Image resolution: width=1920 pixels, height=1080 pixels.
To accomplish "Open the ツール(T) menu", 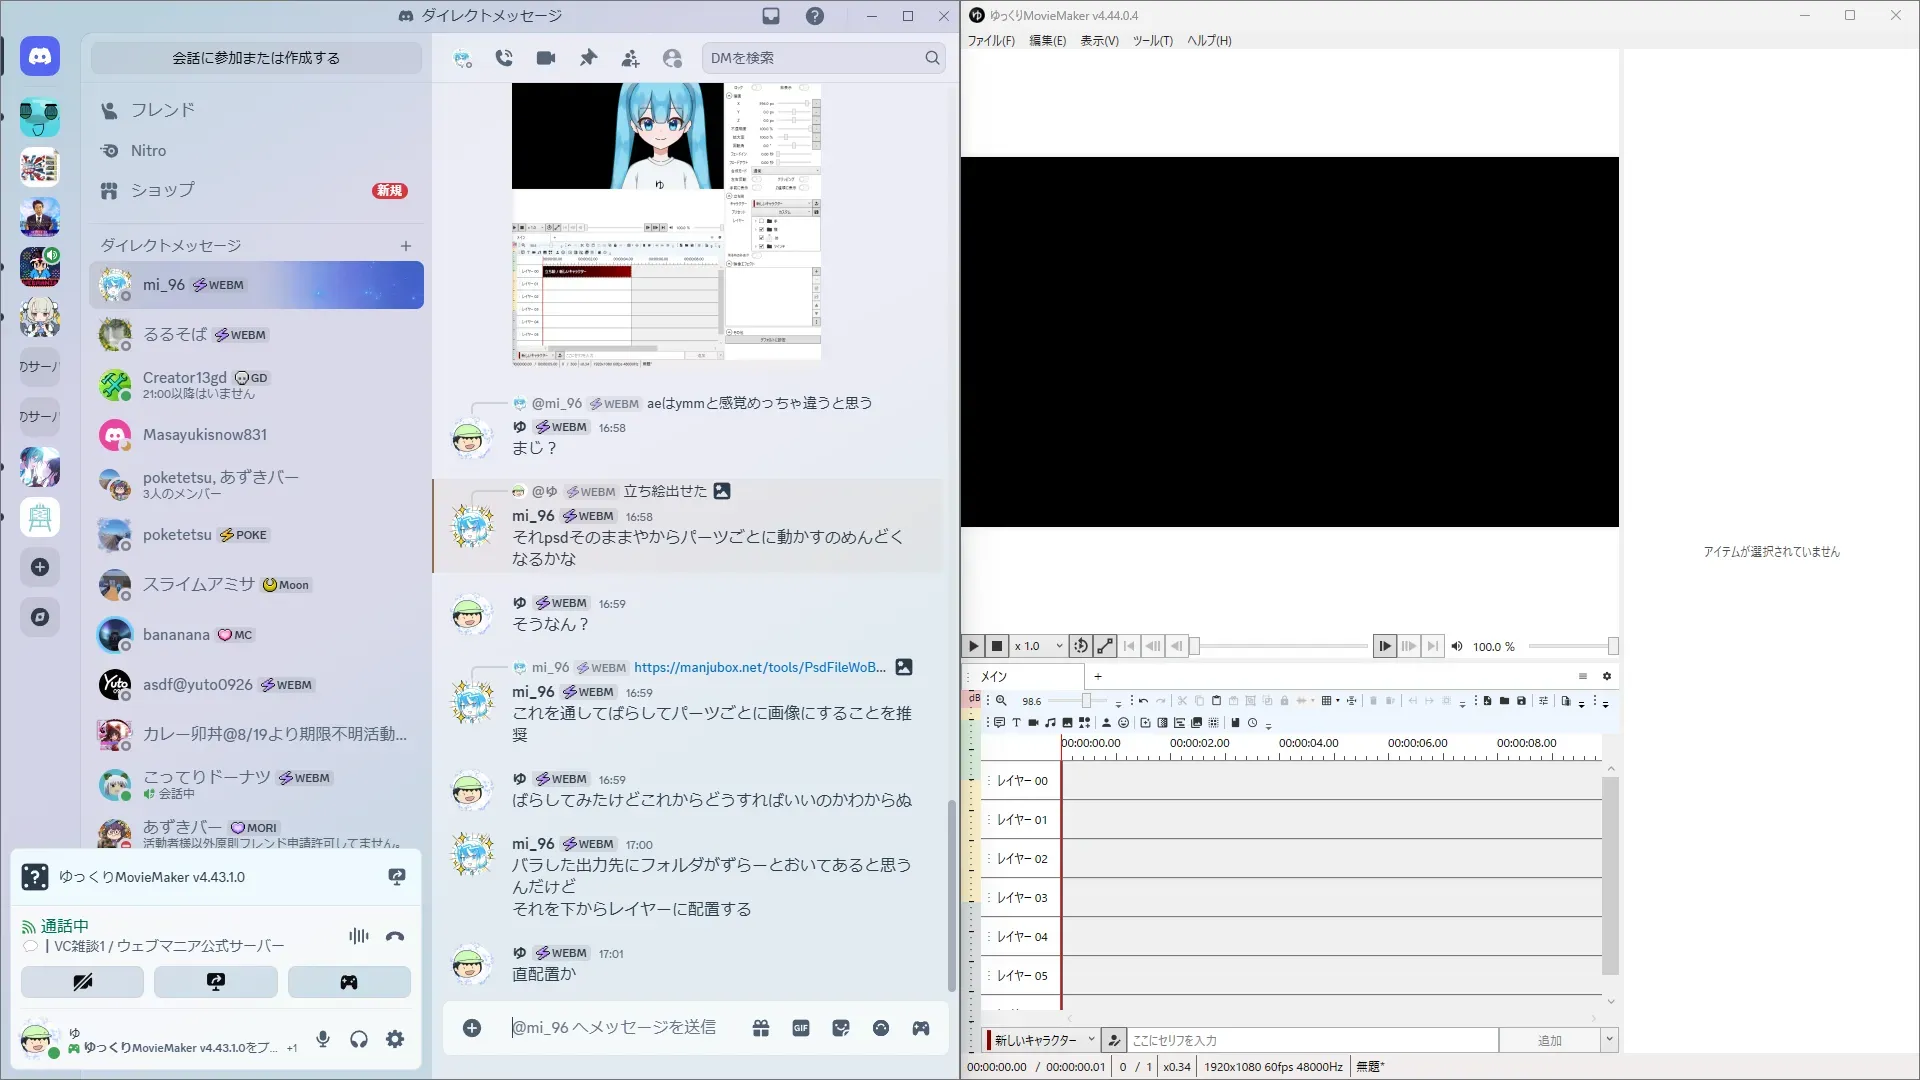I will point(1152,41).
